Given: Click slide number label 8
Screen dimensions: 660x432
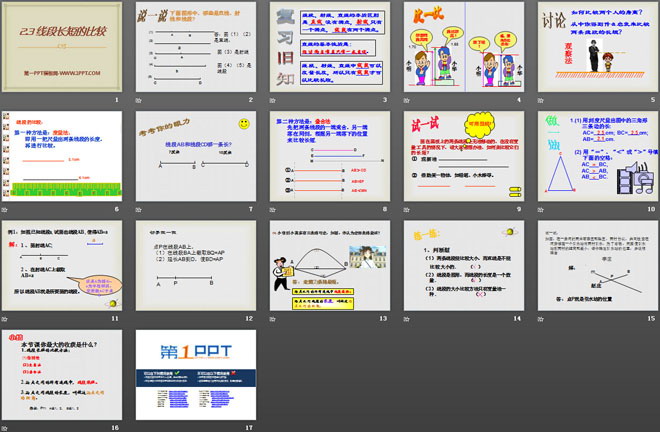Looking at the screenshot, I should pyautogui.click(x=384, y=209).
